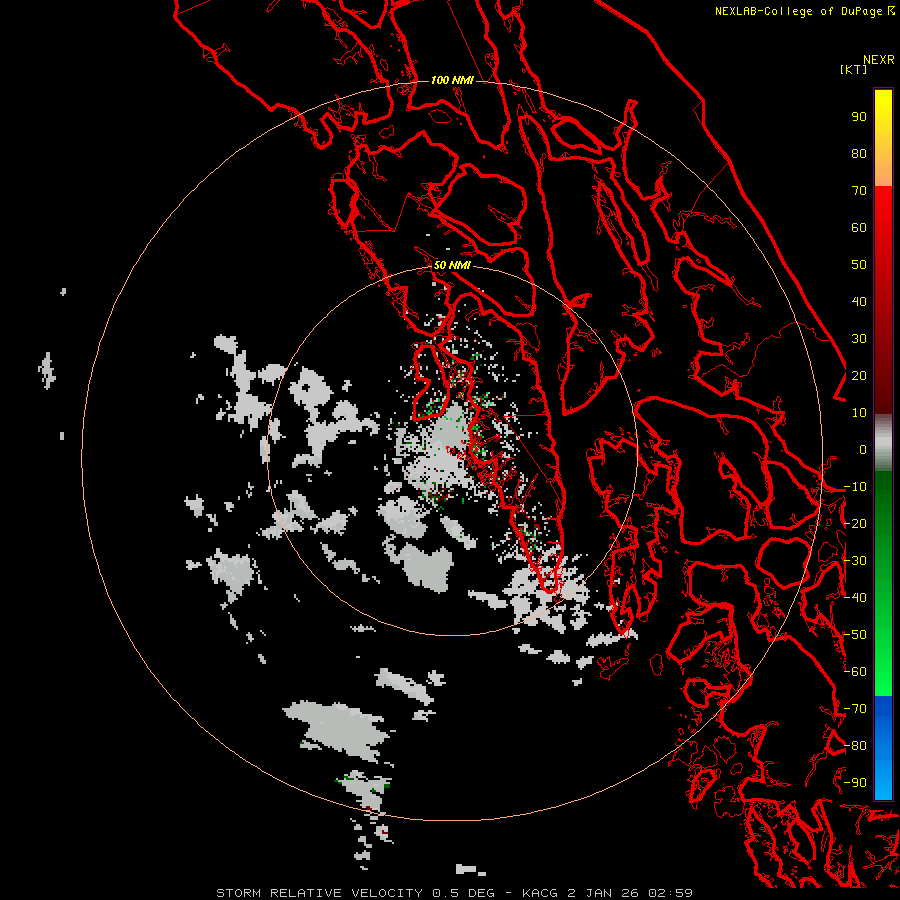
Task: Click the 40 value on velocity scale
Action: click(859, 301)
